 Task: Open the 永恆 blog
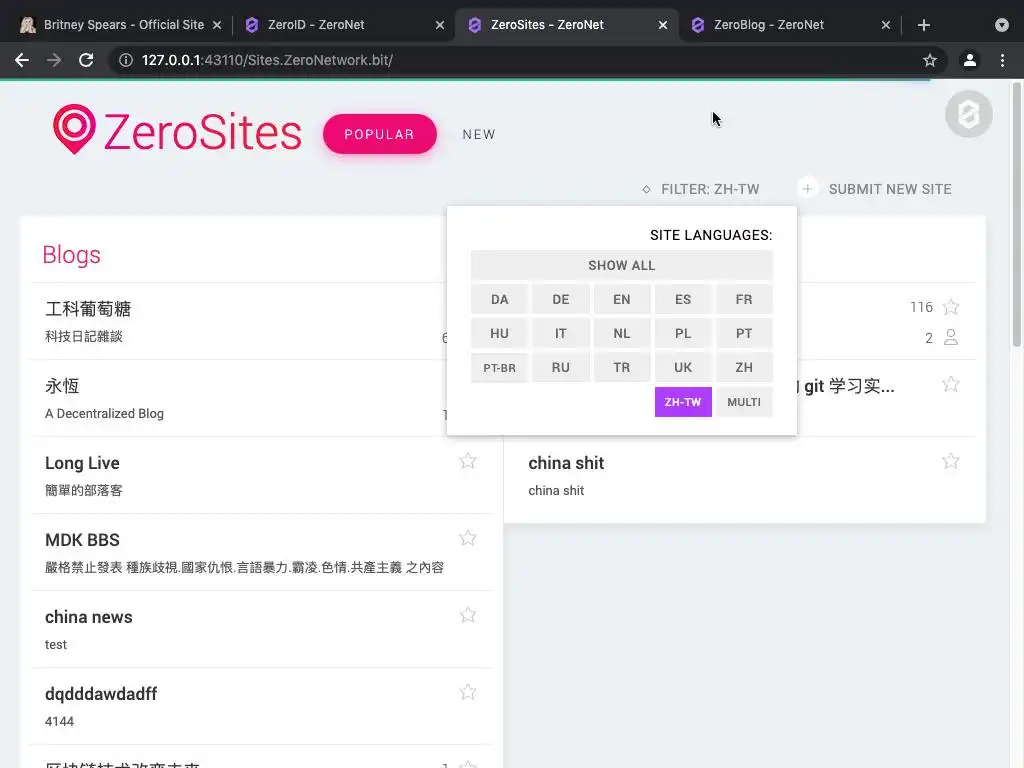pos(62,386)
